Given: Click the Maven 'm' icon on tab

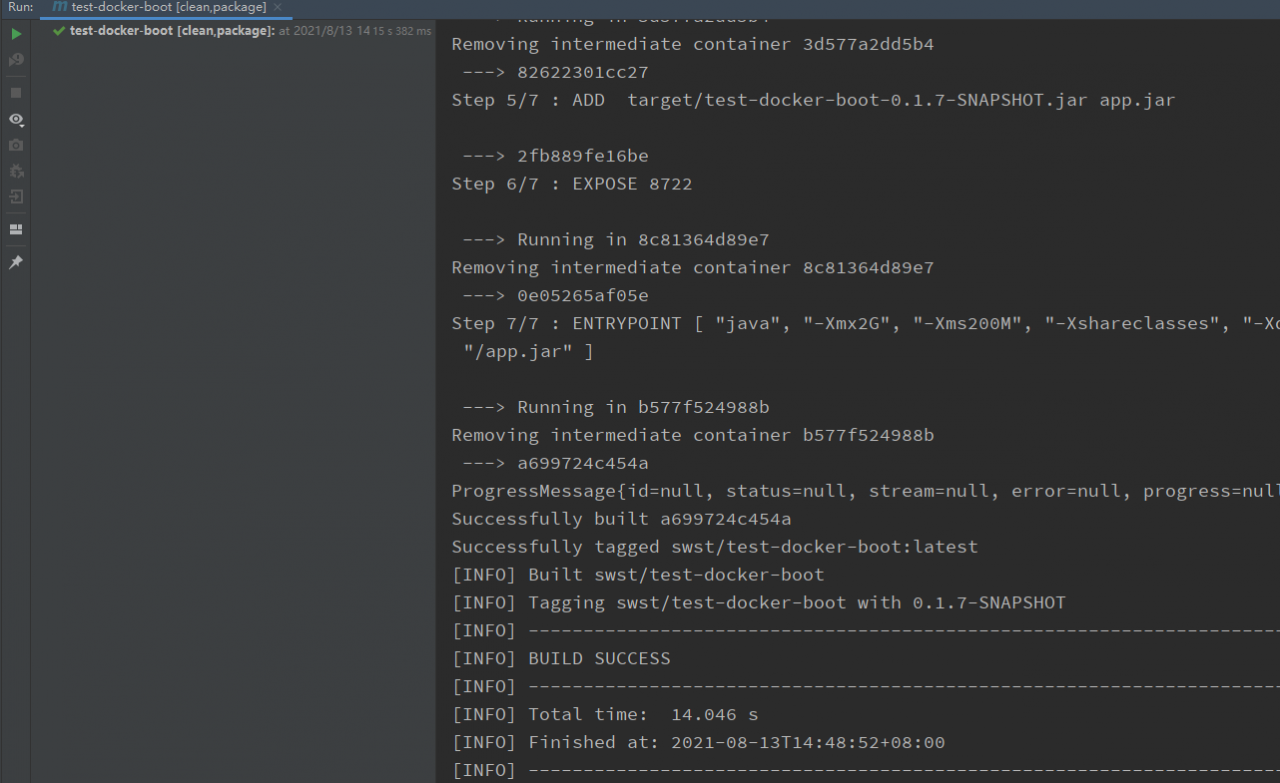Looking at the screenshot, I should [60, 8].
